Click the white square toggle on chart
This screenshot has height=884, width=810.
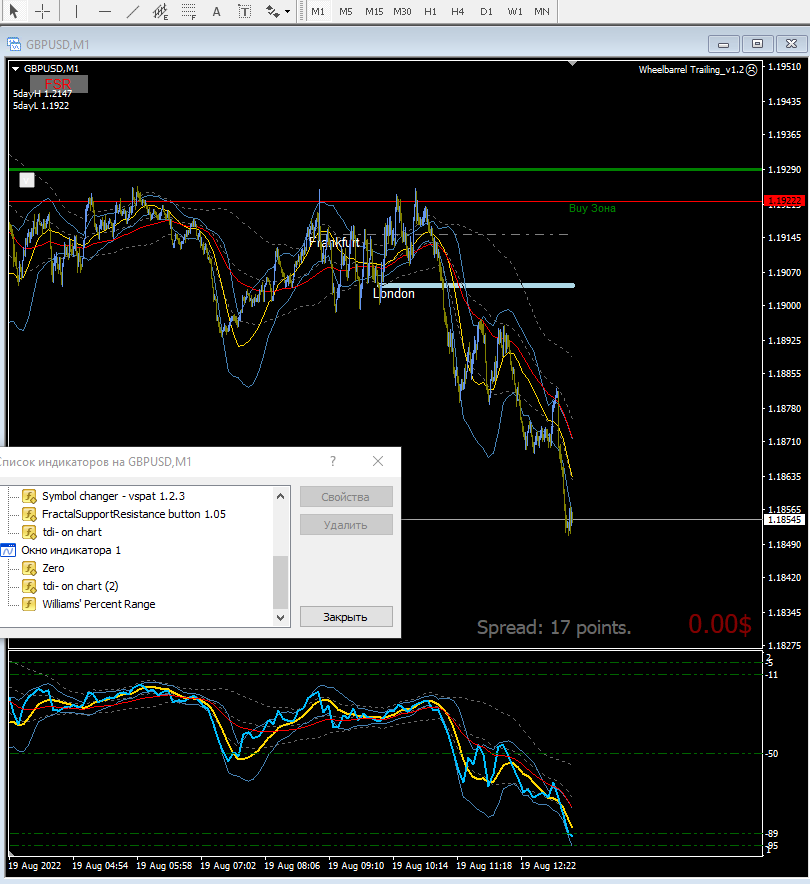(27, 180)
